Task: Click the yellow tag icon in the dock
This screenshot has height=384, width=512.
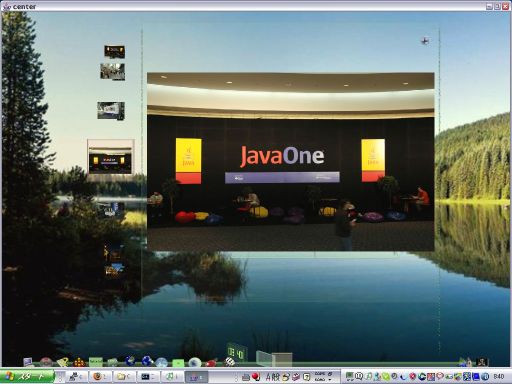Action: click(62, 362)
